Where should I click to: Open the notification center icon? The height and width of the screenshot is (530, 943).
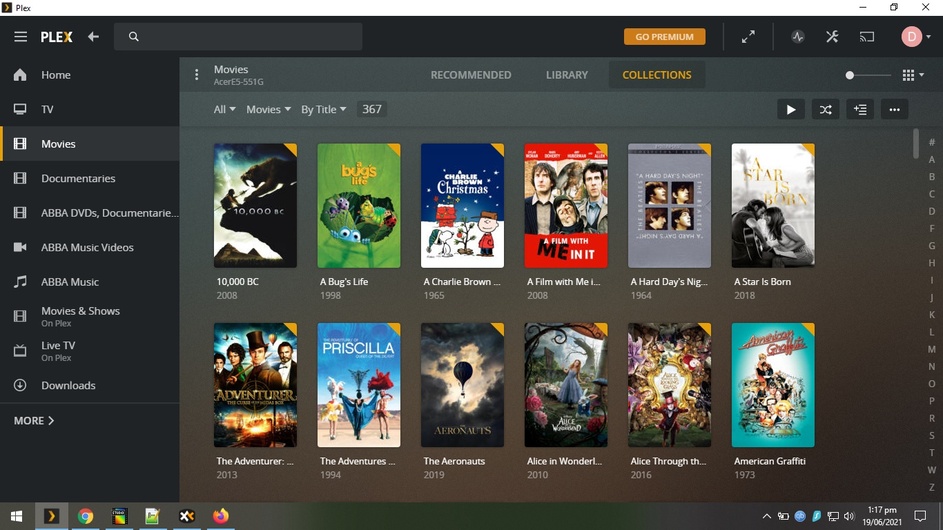[920, 516]
